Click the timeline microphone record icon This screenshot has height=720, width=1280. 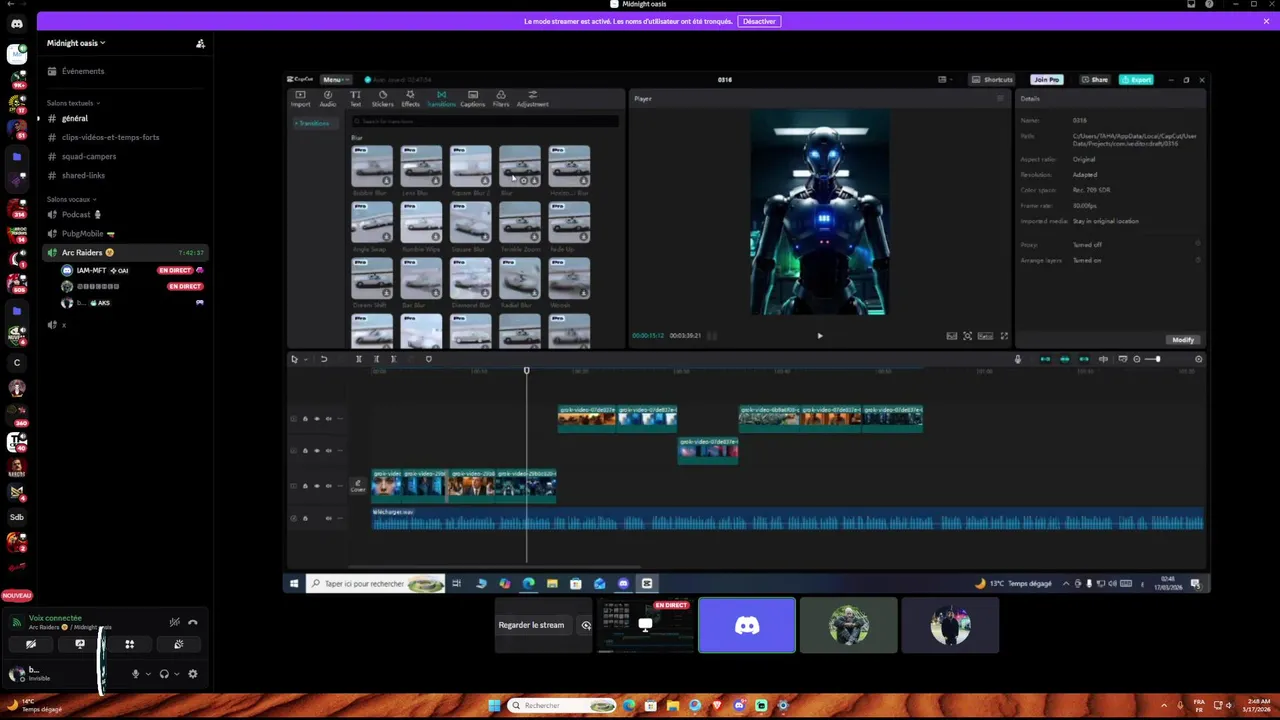click(1018, 359)
